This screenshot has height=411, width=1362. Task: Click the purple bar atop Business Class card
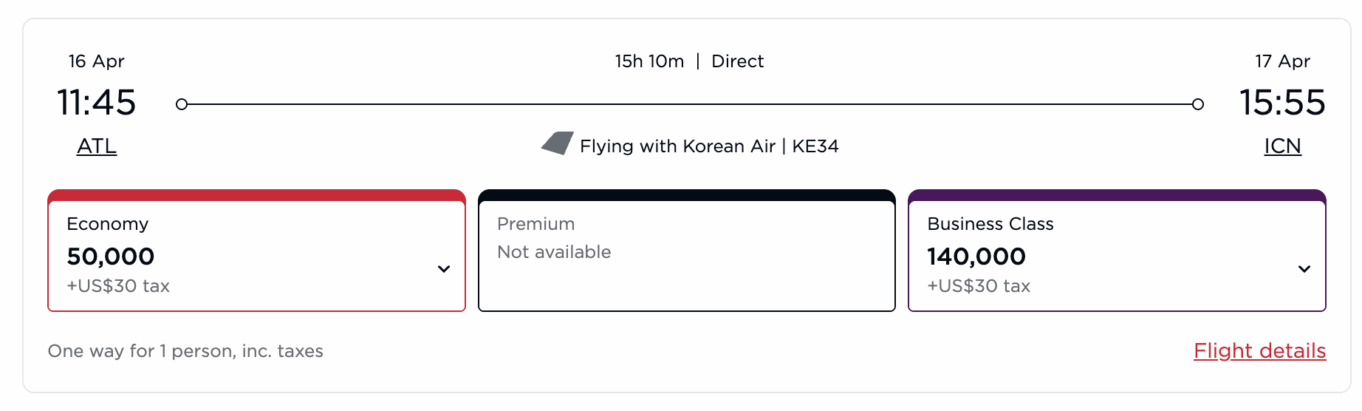tap(1116, 195)
